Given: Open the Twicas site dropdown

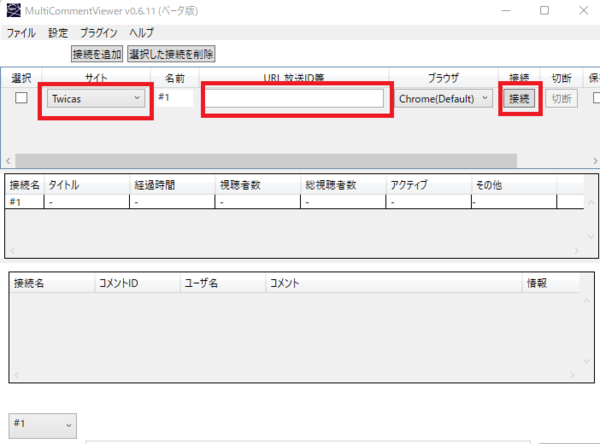Looking at the screenshot, I should [96, 99].
